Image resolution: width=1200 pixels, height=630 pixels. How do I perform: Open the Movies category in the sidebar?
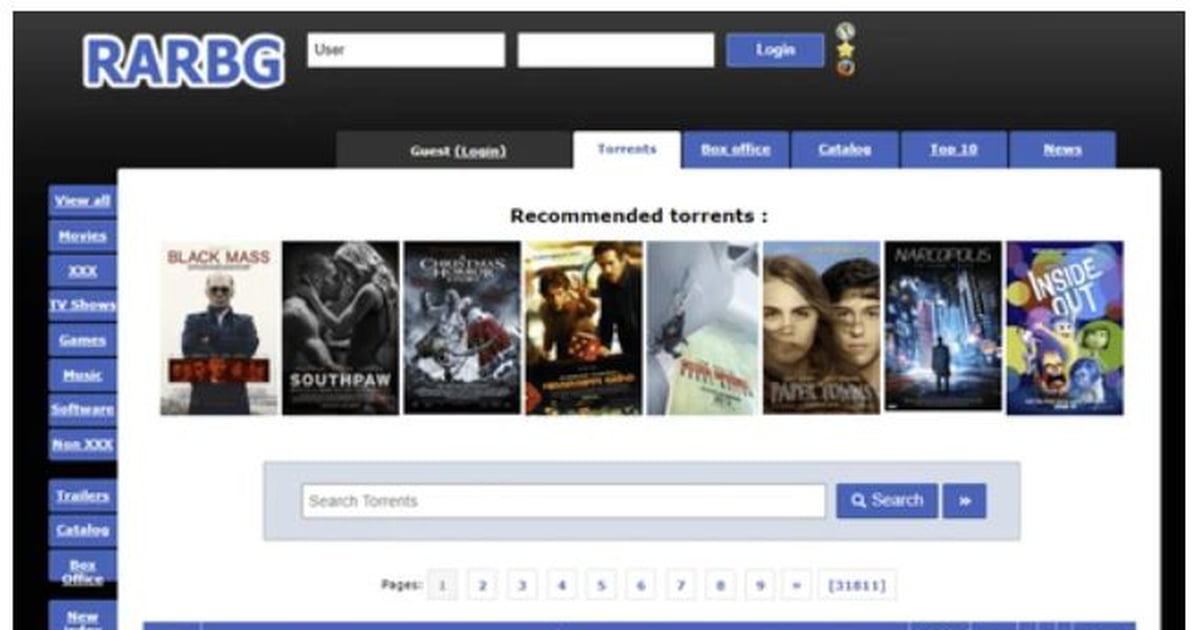coord(81,237)
